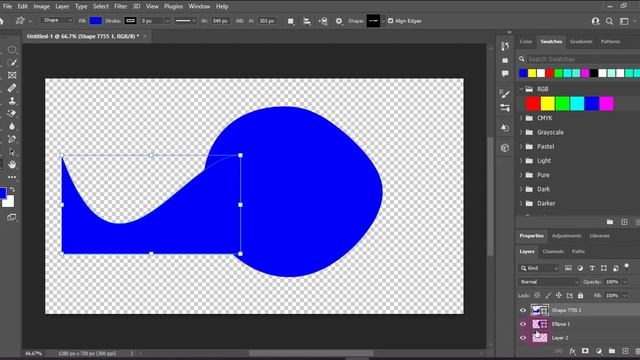Viewport: 640px width, 360px height.
Task: Open the 3D cube panel icon
Action: click(505, 148)
